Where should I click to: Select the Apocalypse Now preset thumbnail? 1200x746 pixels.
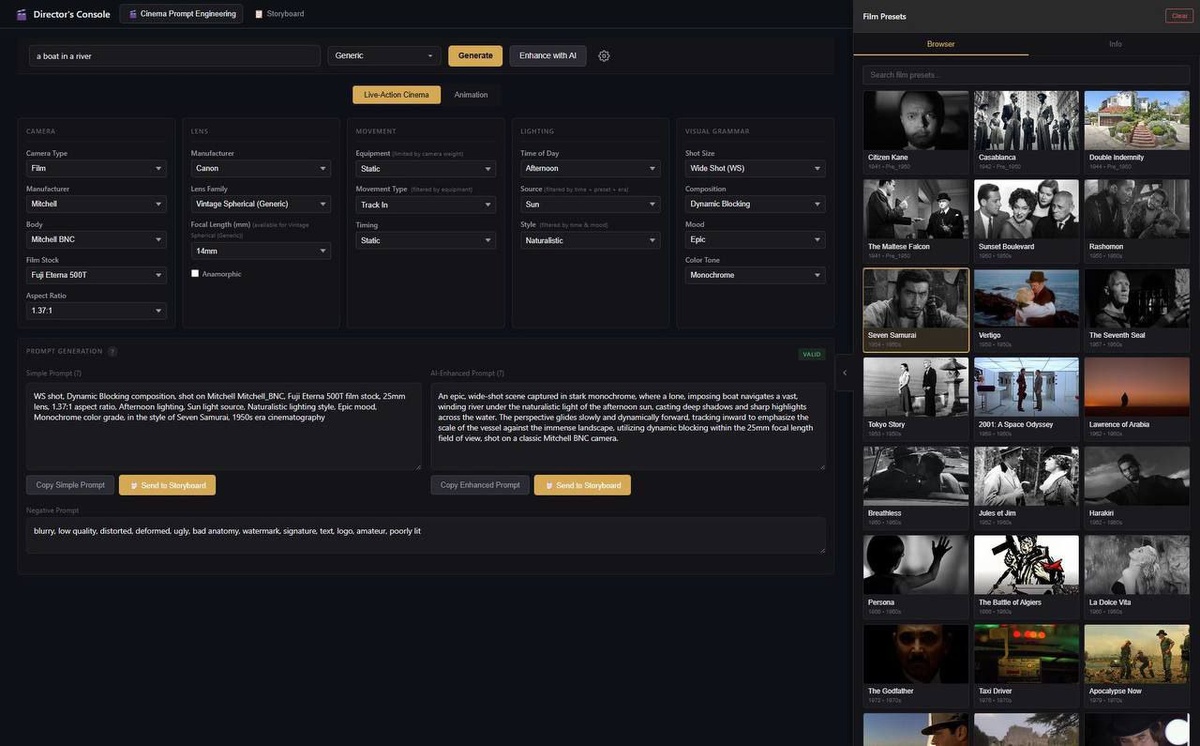tap(1137, 665)
